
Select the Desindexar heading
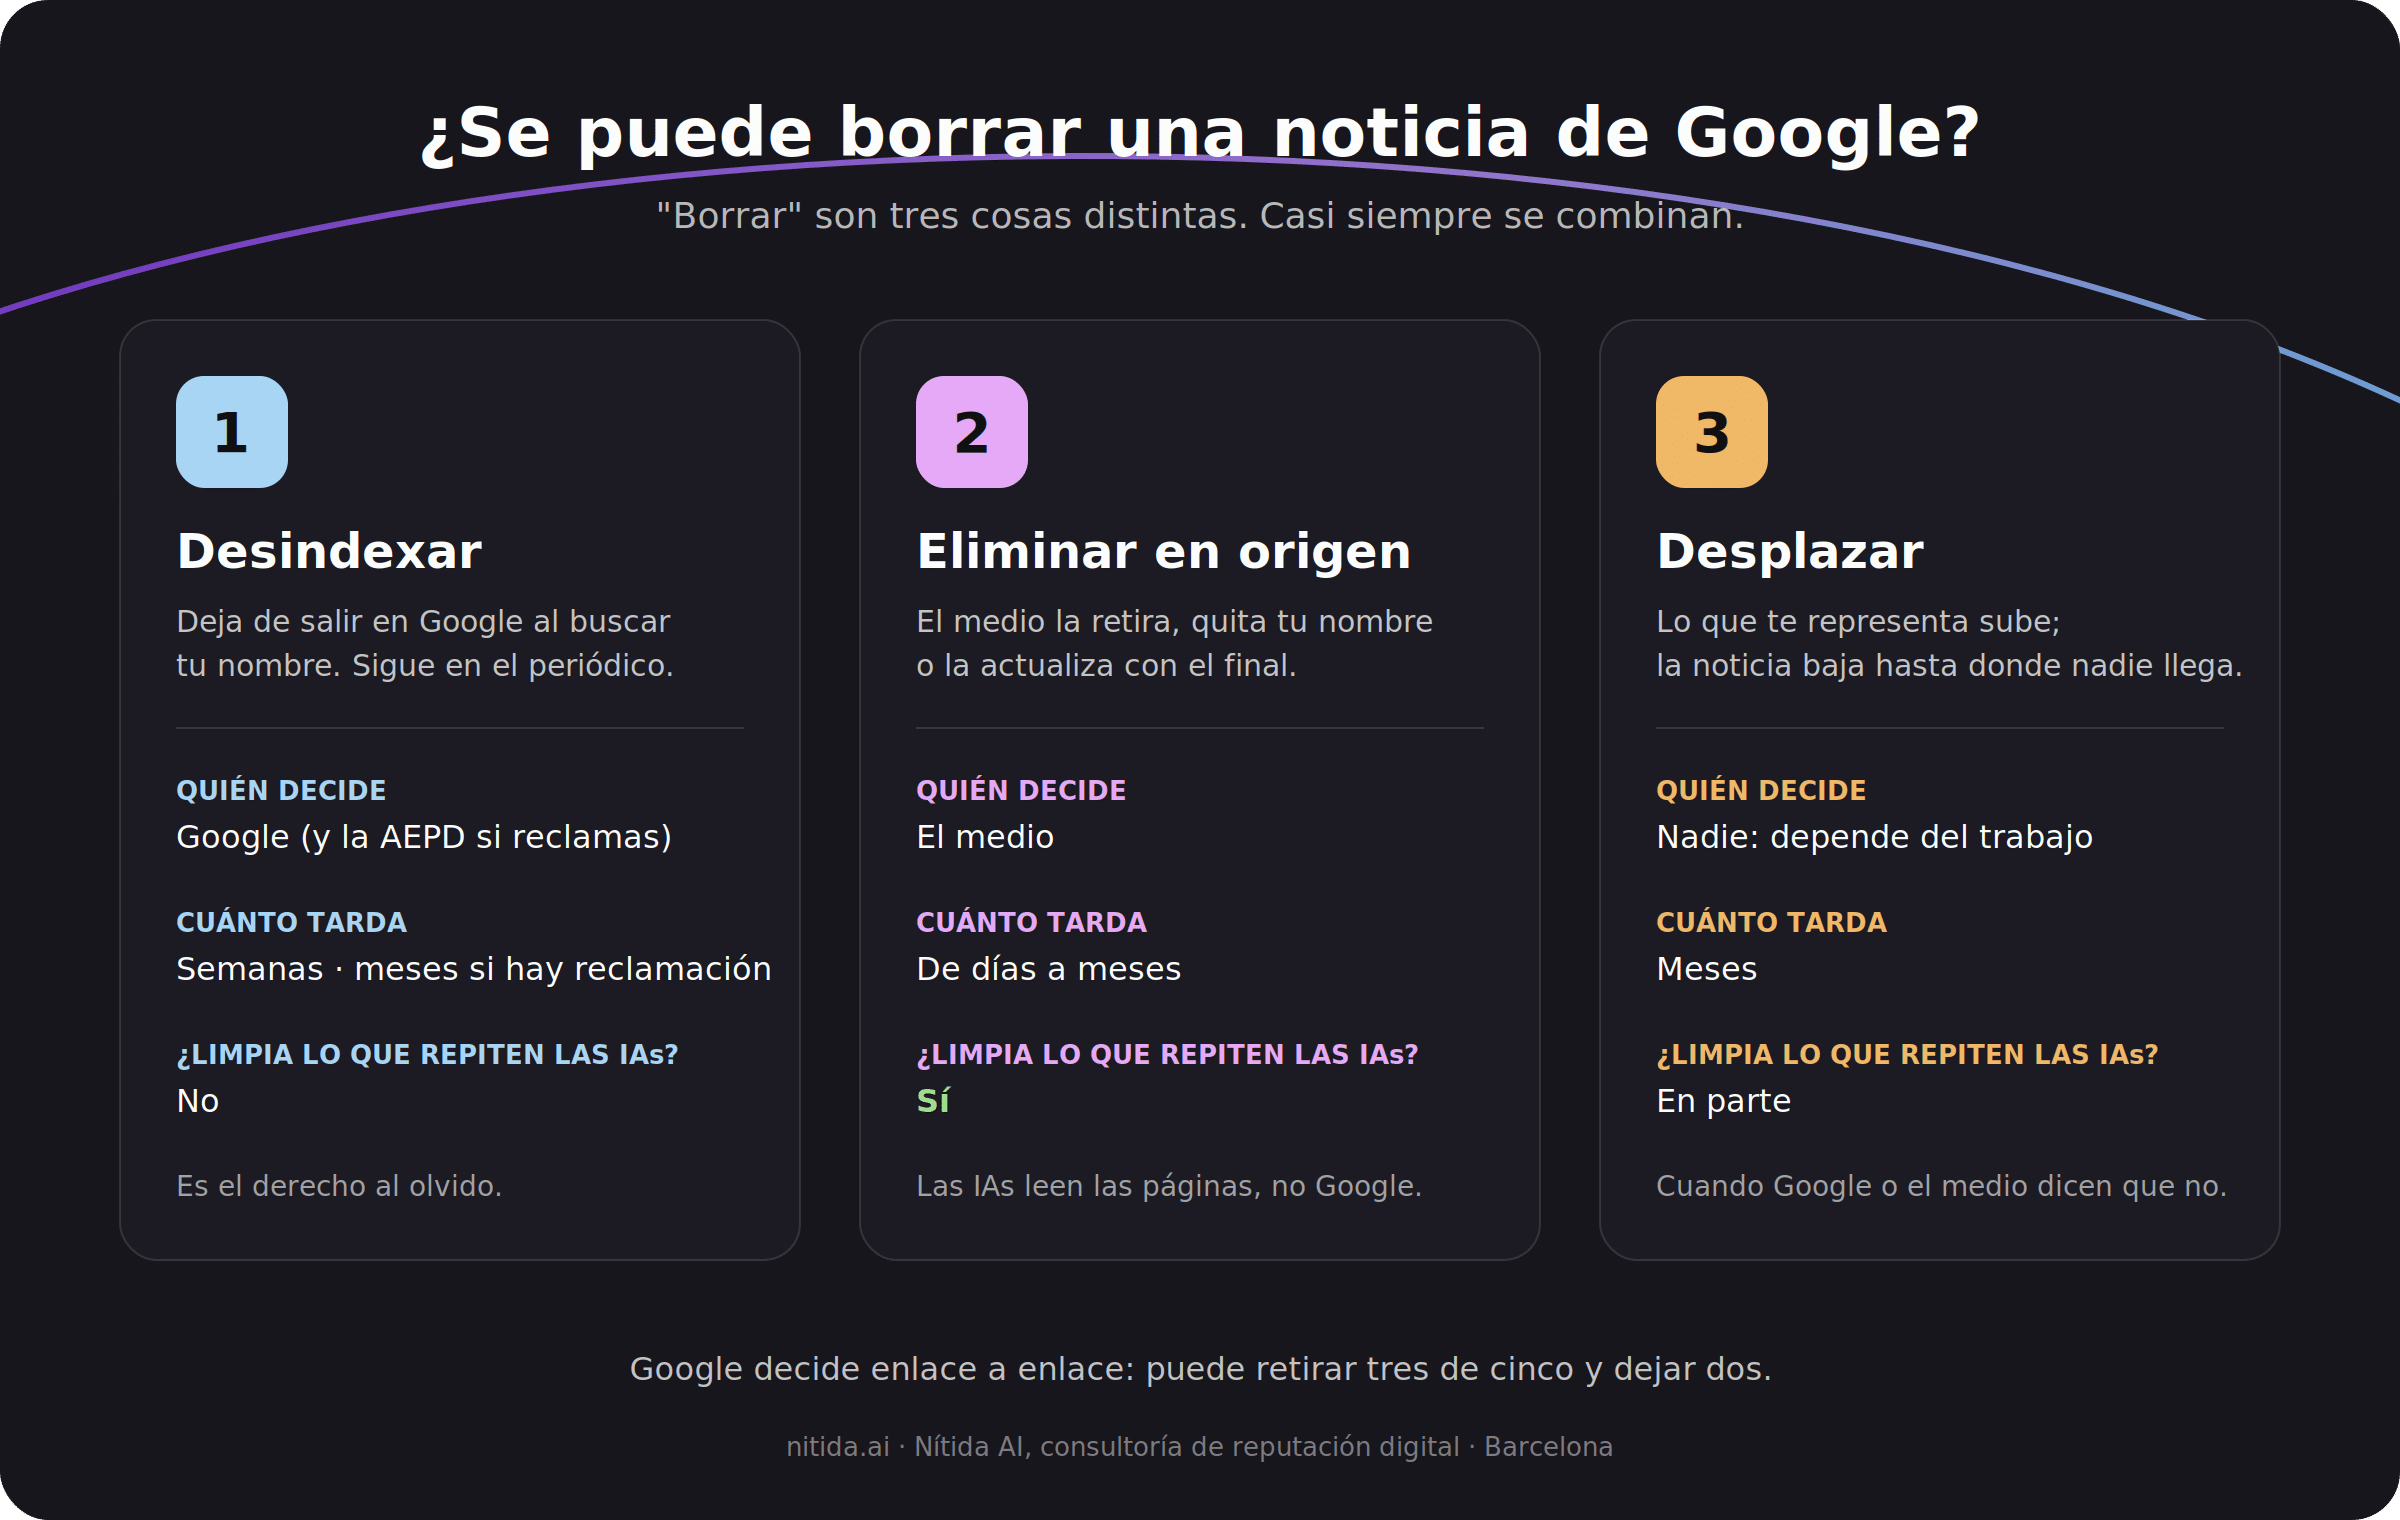tap(329, 551)
